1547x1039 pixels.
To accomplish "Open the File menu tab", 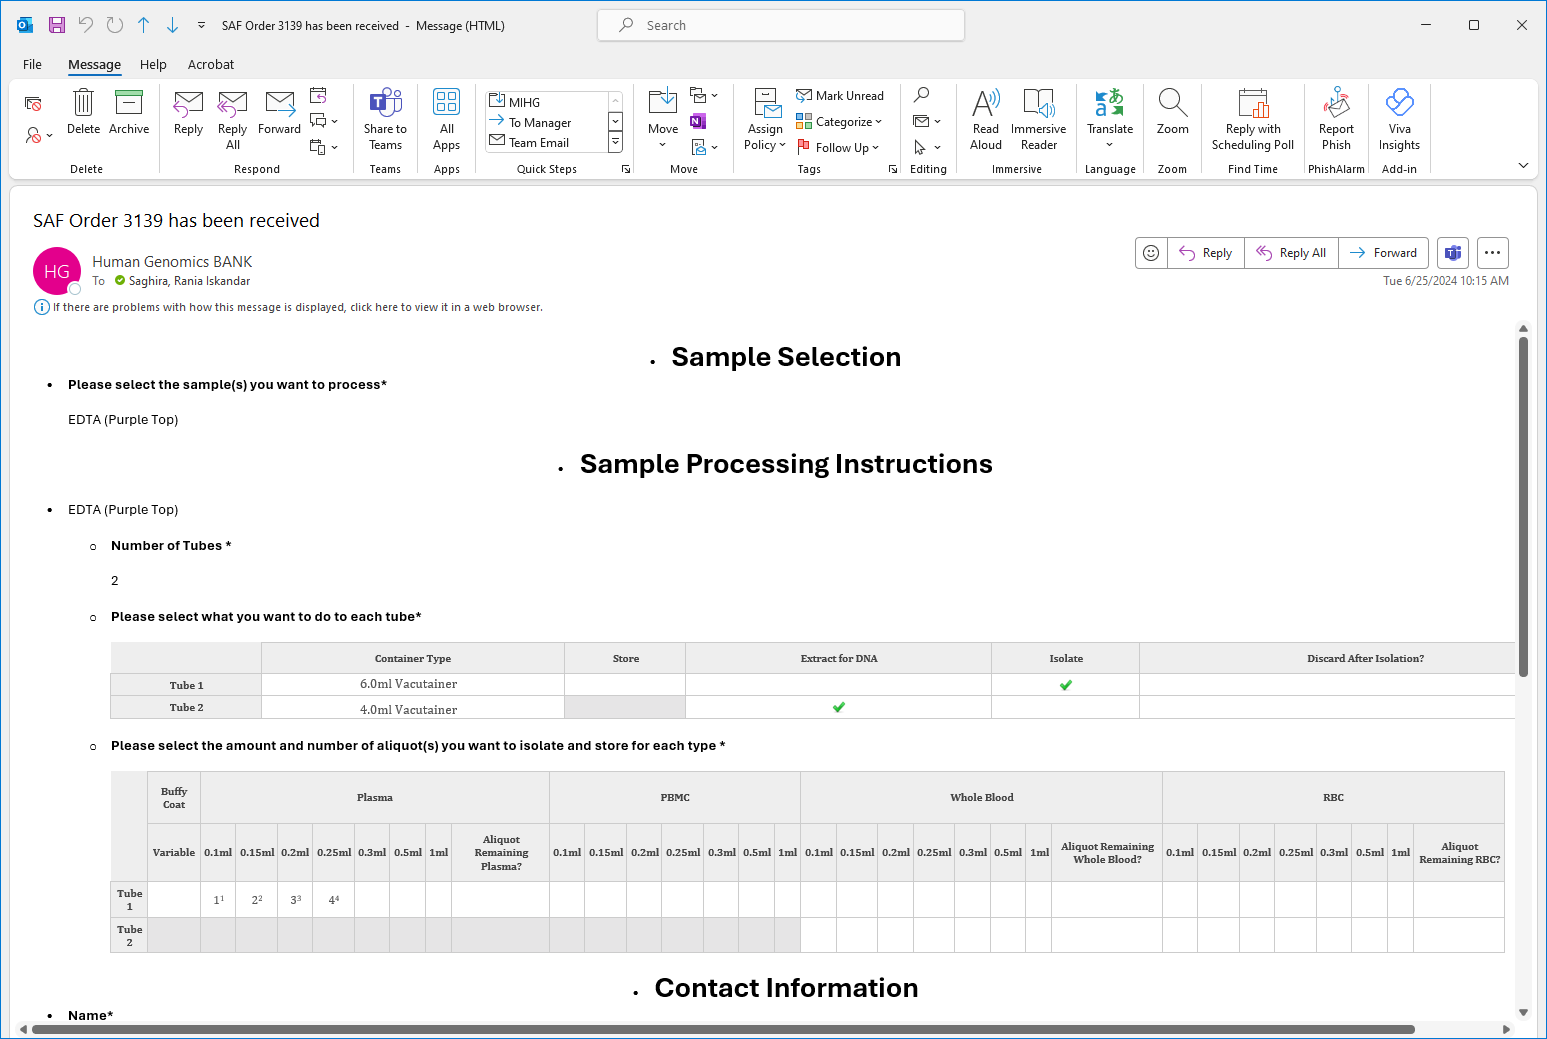I will point(32,65).
